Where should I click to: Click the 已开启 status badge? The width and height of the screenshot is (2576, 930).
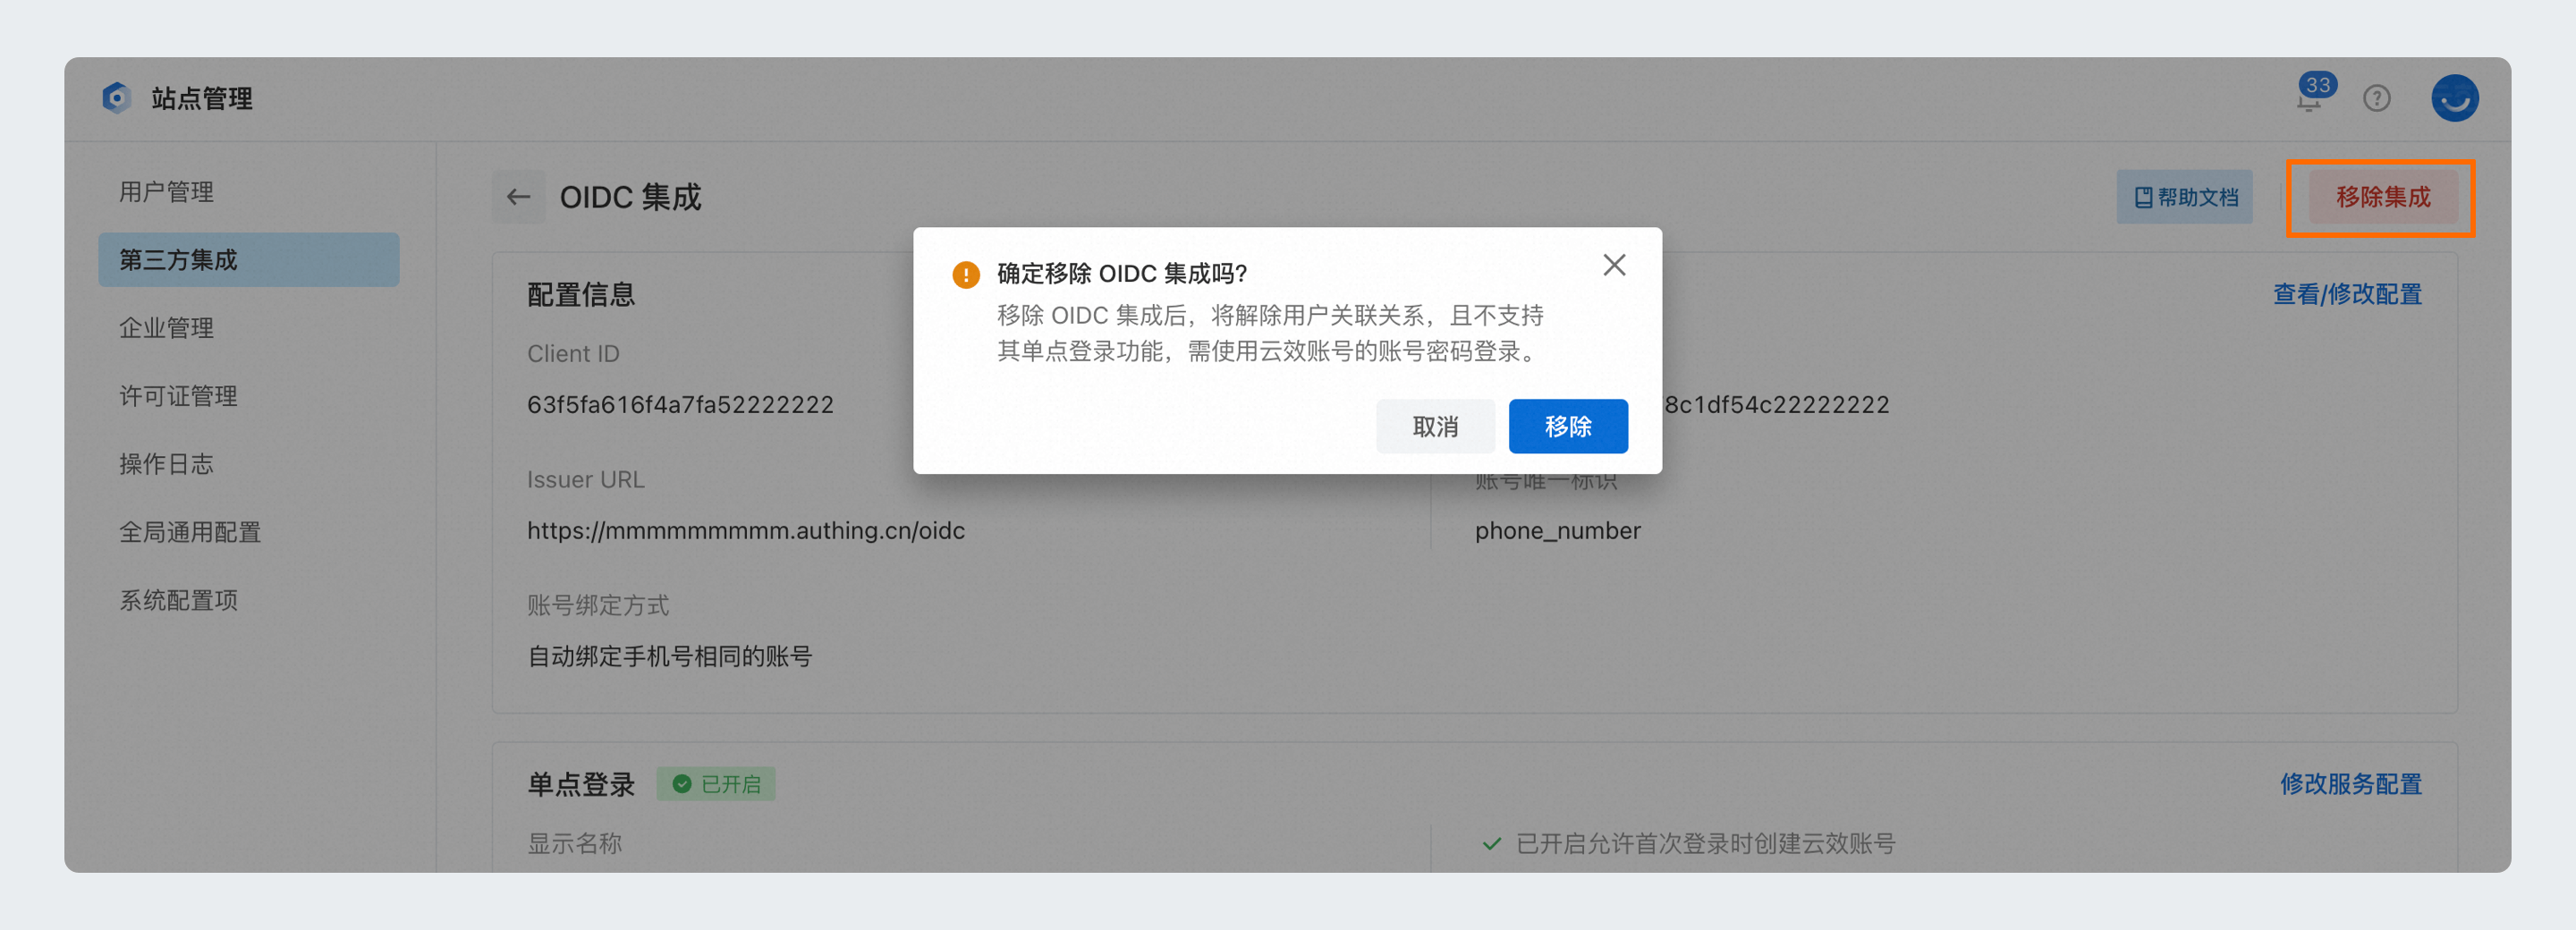[x=716, y=784]
